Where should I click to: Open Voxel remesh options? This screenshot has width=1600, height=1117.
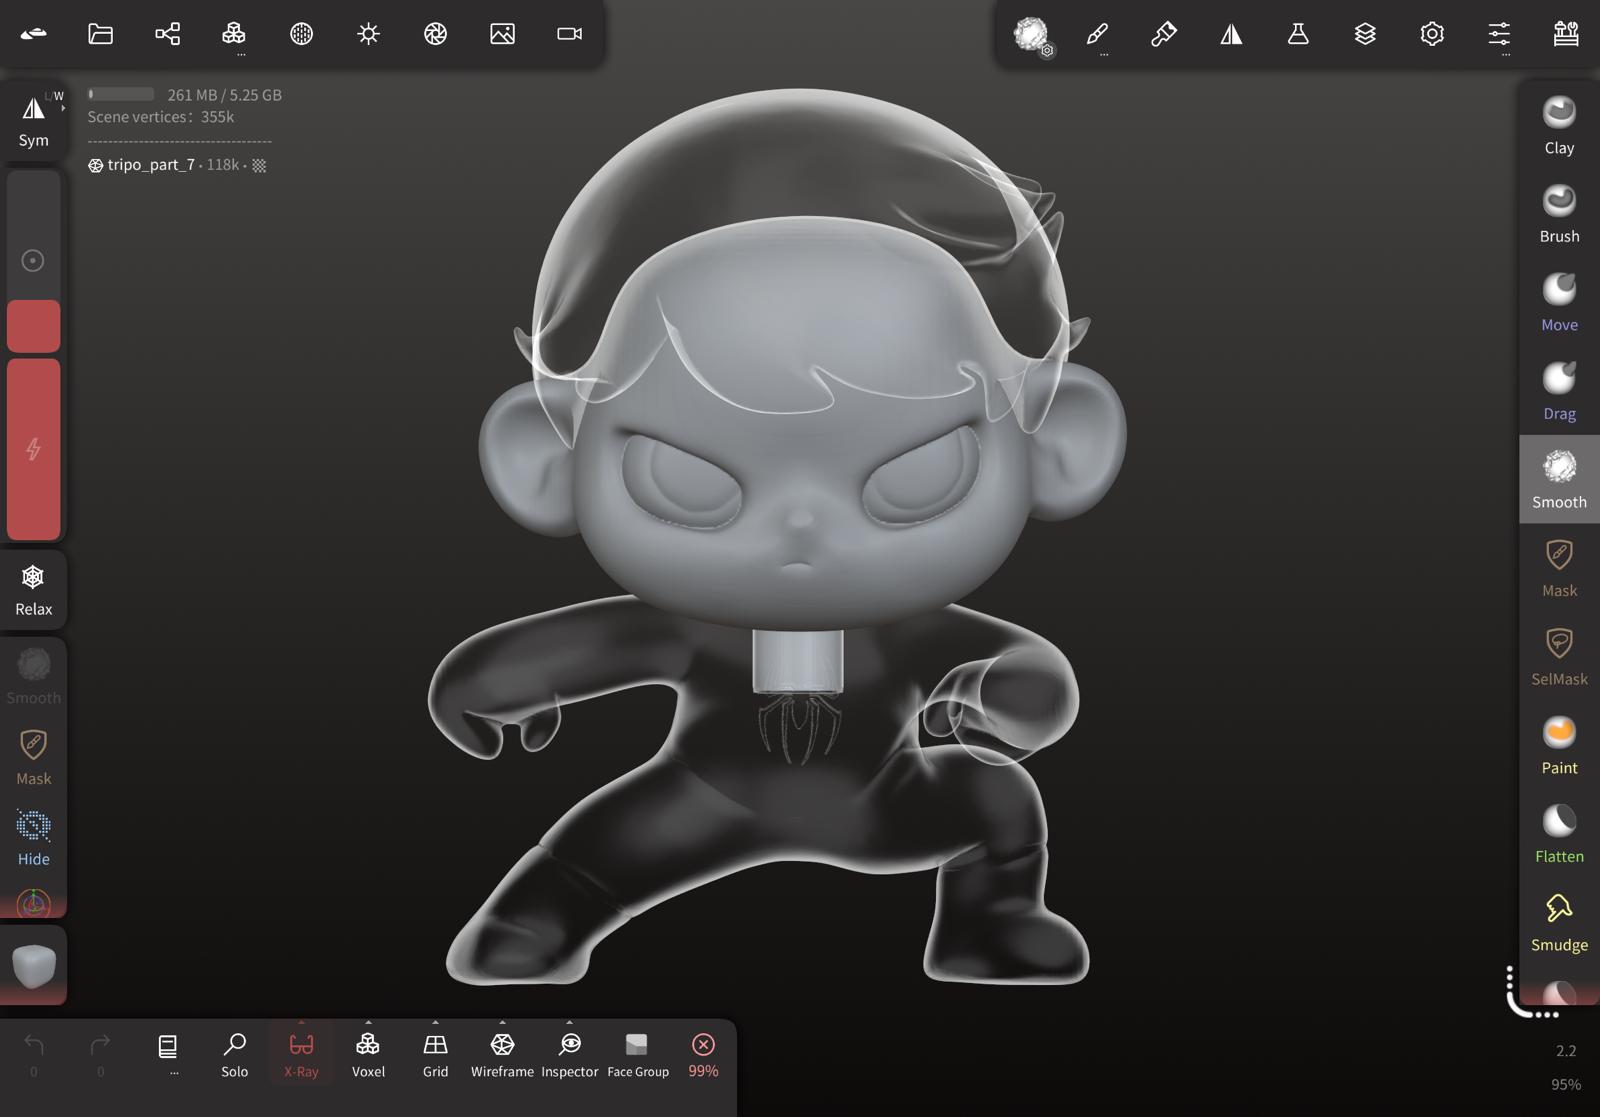pos(368,1054)
